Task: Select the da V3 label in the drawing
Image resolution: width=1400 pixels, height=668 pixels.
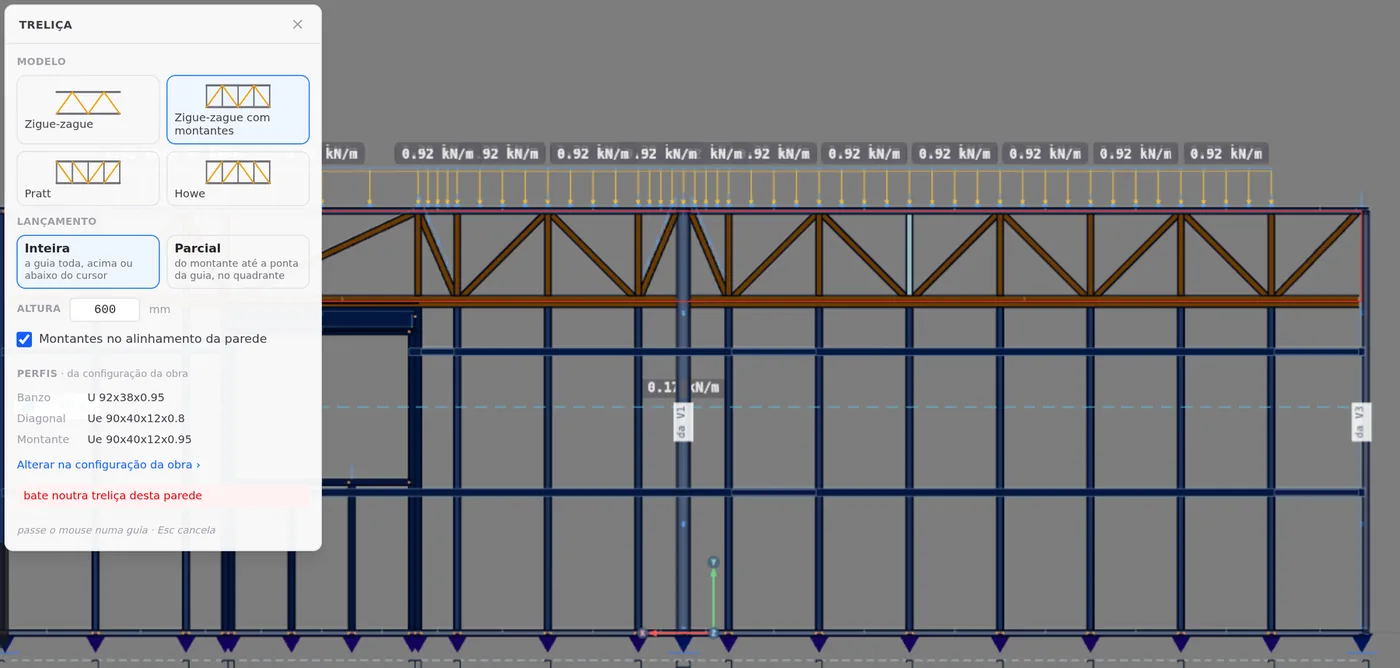Action: point(1360,422)
